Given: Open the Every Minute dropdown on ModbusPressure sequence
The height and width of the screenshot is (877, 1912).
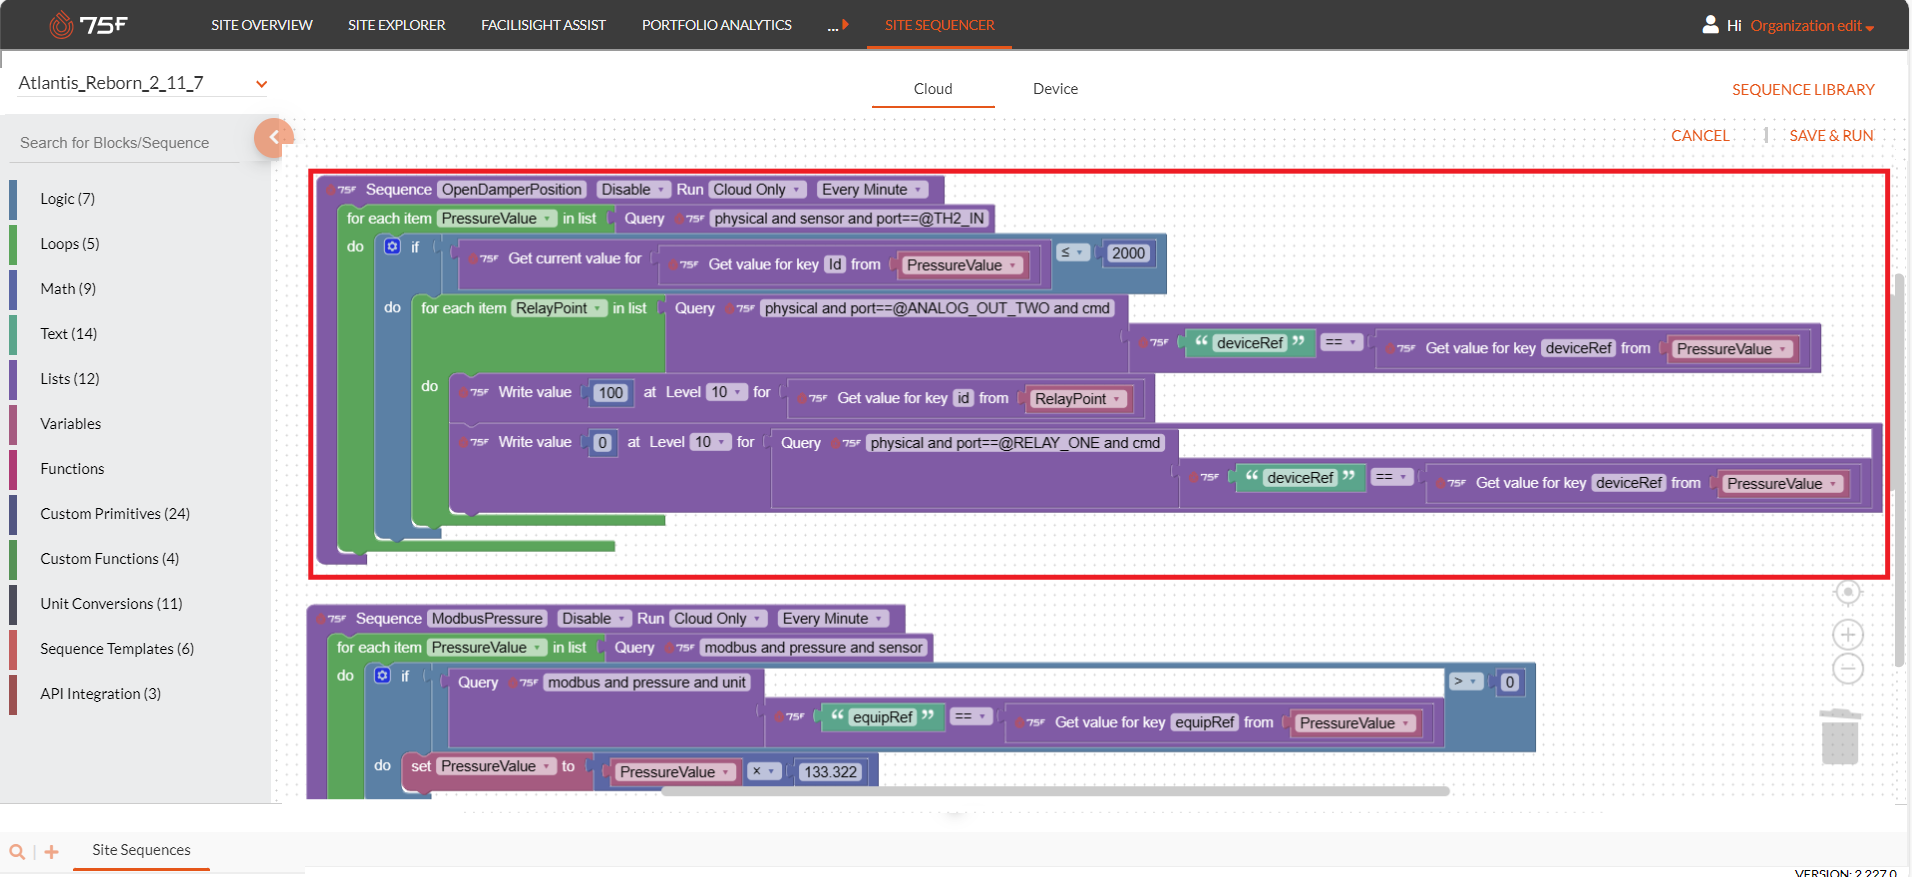Looking at the screenshot, I should (833, 619).
